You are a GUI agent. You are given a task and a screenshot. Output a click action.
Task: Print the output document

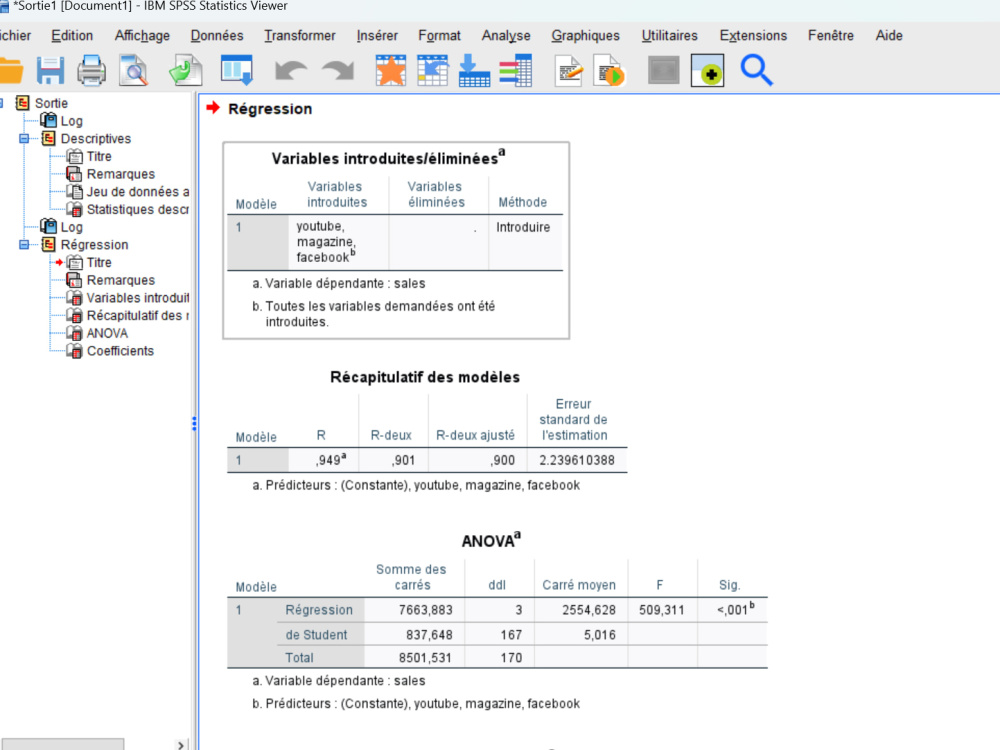[x=92, y=70]
